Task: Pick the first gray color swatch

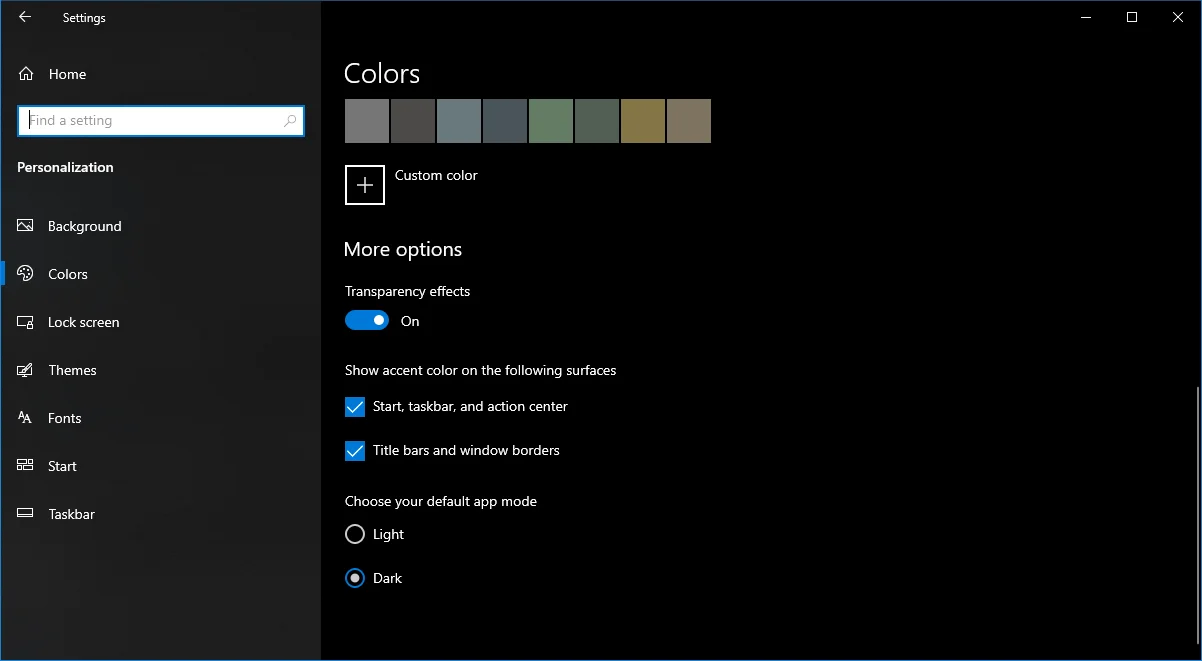Action: pyautogui.click(x=366, y=121)
